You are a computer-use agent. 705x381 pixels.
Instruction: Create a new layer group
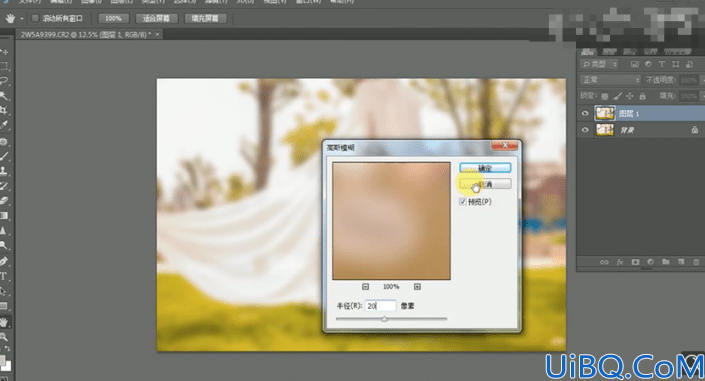point(666,262)
